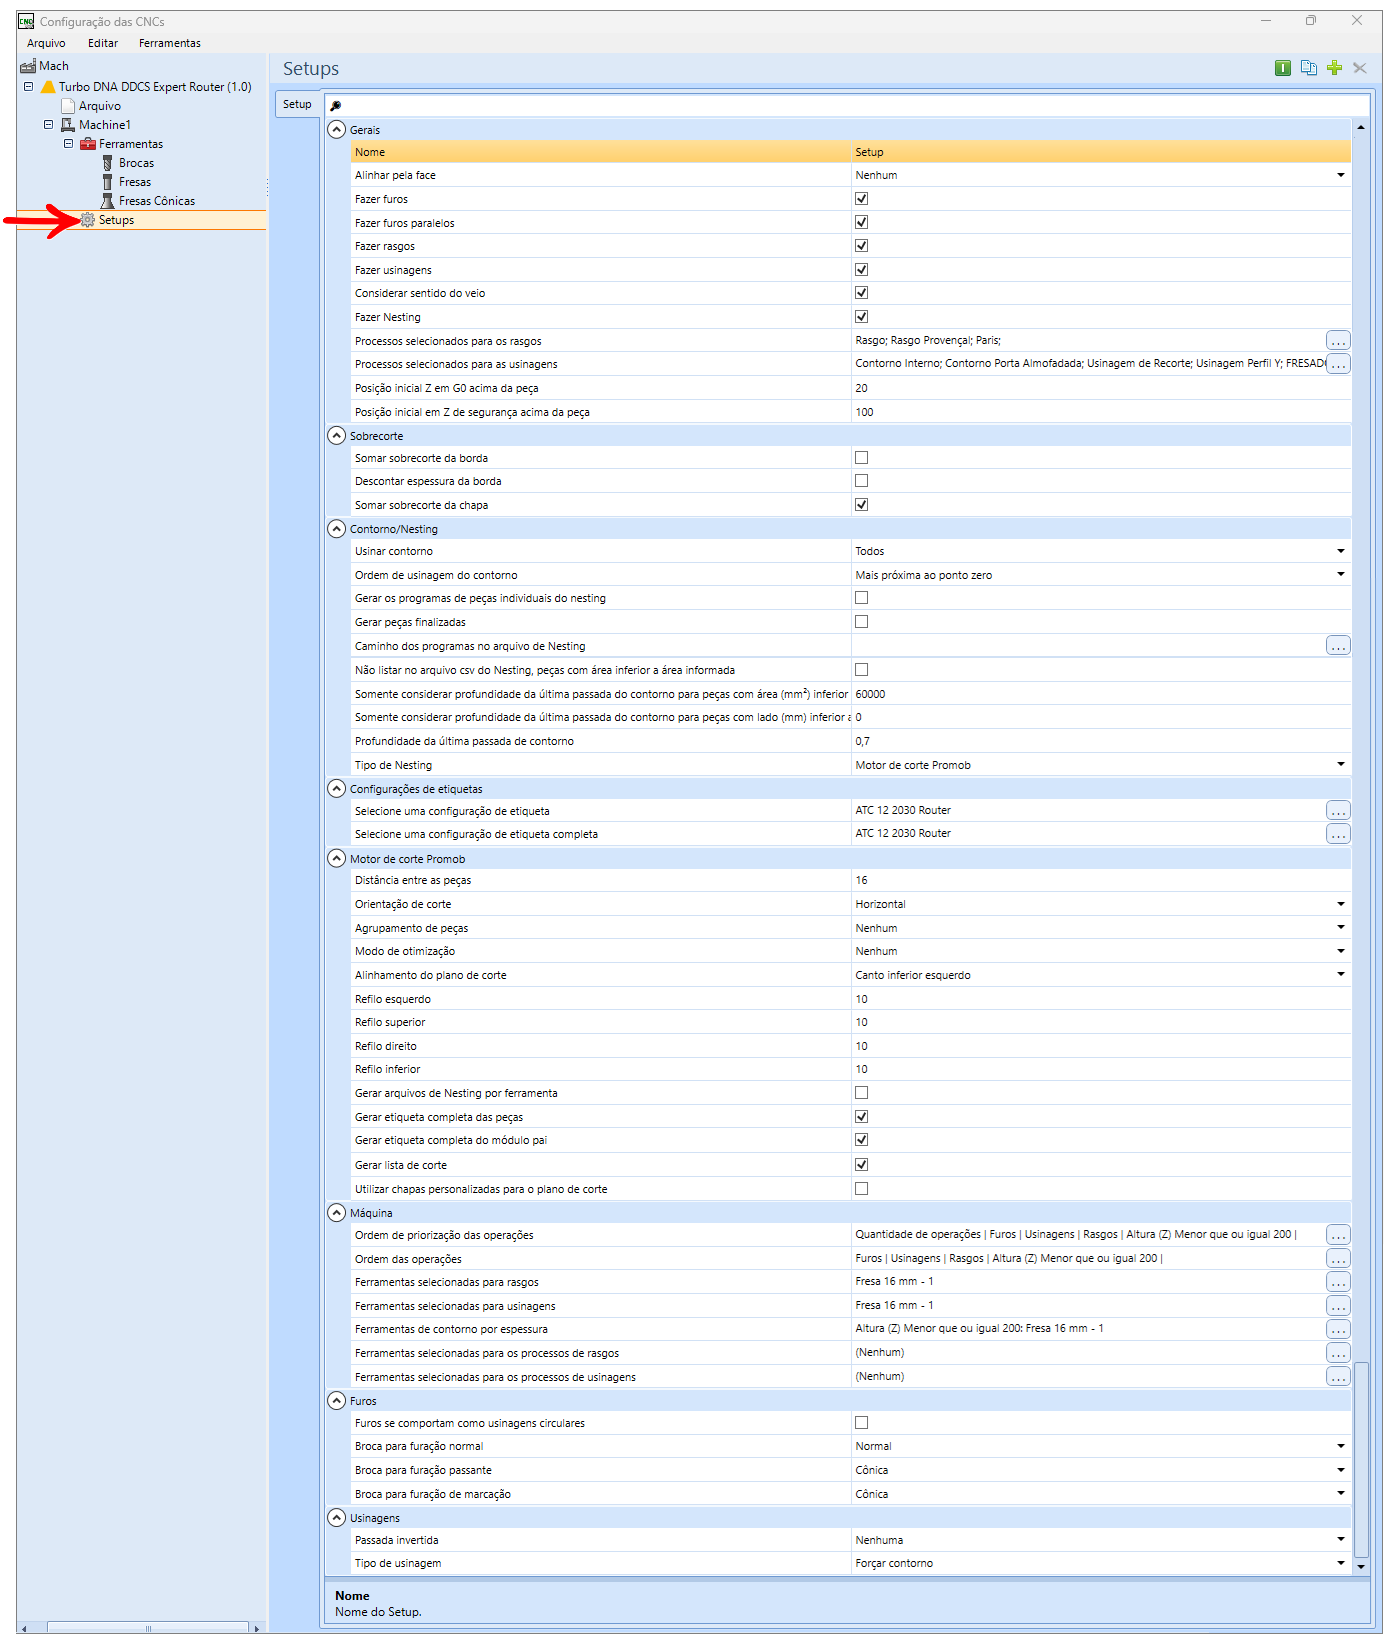Image resolution: width=1397 pixels, height=1650 pixels.
Task: Add a new setup with green plus
Action: pyautogui.click(x=1334, y=68)
